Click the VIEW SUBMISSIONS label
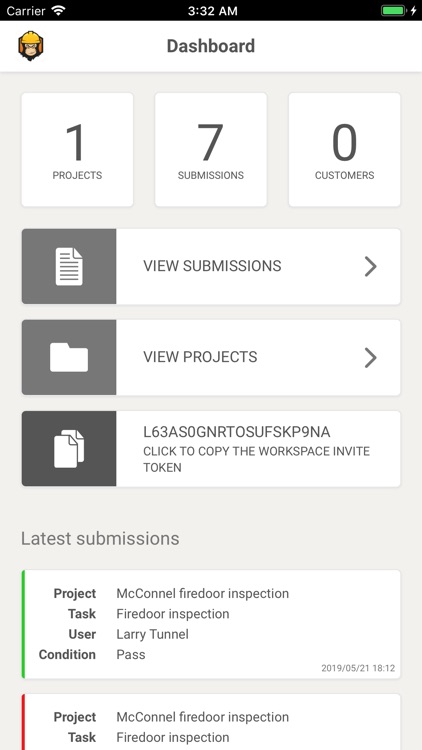The image size is (422, 750). [212, 266]
